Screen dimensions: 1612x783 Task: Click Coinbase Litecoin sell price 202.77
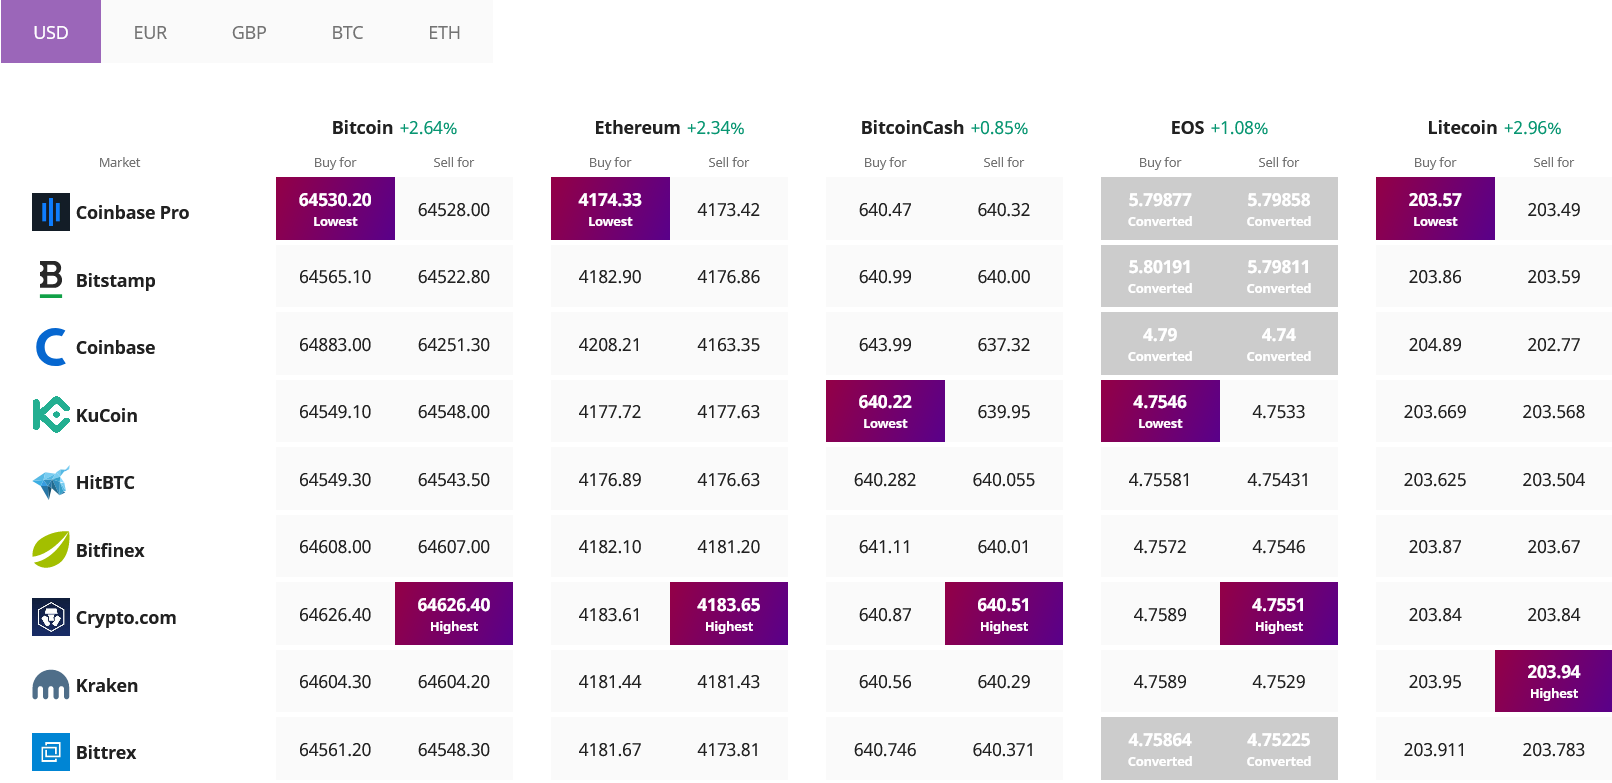point(1554,345)
